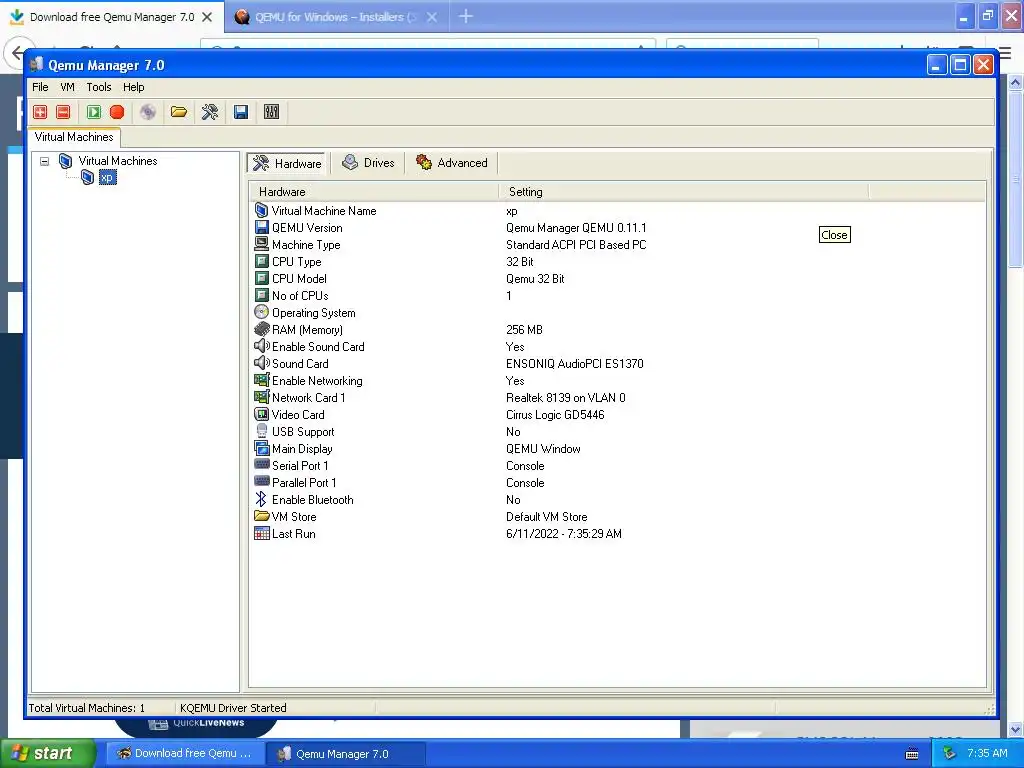Click the Serial Port 1 connector icon
This screenshot has width=1024, height=768.
pyautogui.click(x=261, y=465)
